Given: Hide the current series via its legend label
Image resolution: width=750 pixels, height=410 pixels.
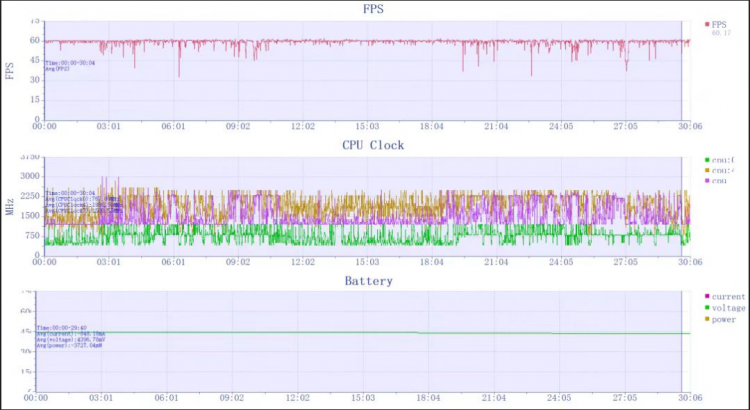Looking at the screenshot, I should point(728,297).
